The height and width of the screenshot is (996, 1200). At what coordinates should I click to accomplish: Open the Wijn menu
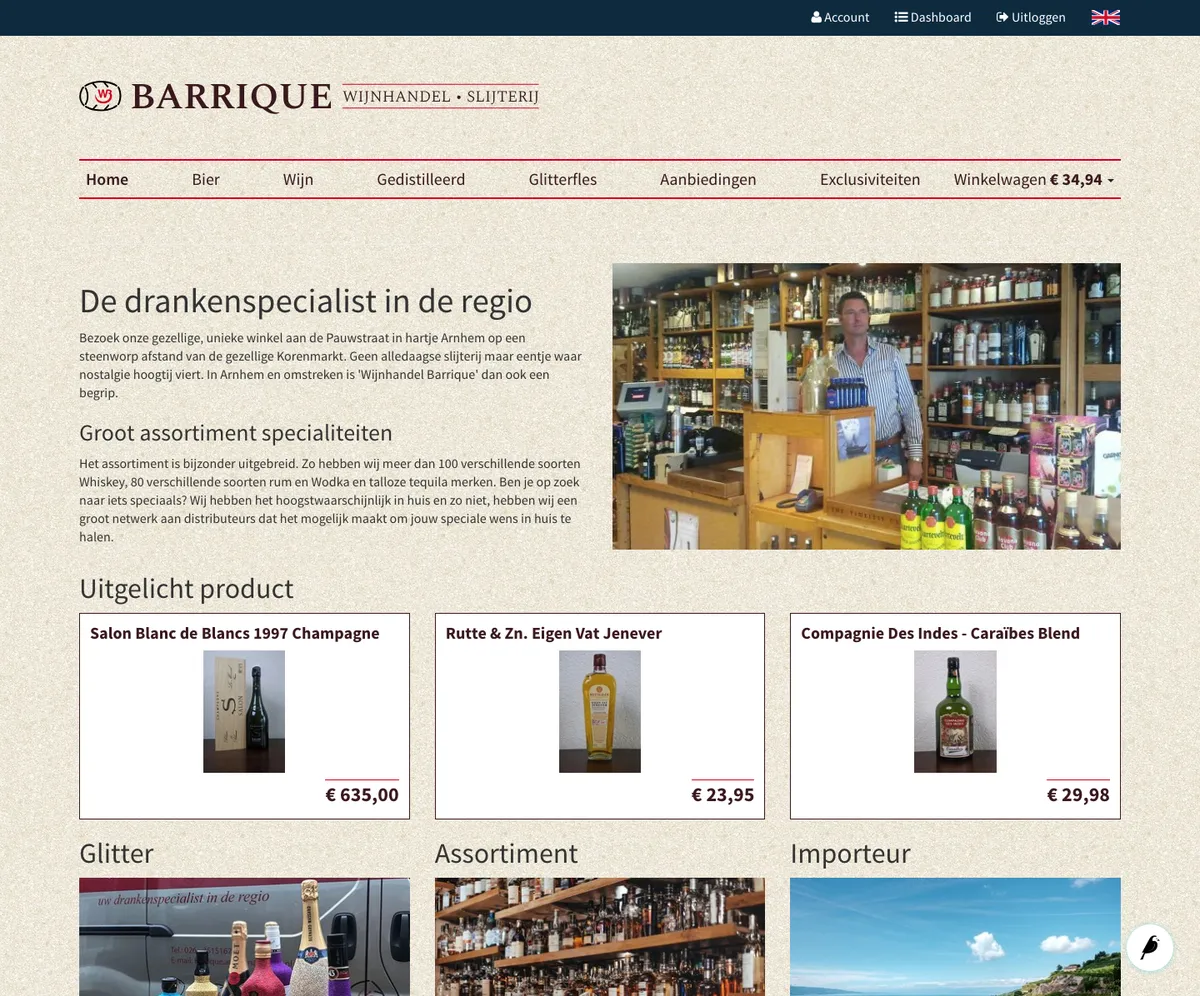click(x=298, y=179)
